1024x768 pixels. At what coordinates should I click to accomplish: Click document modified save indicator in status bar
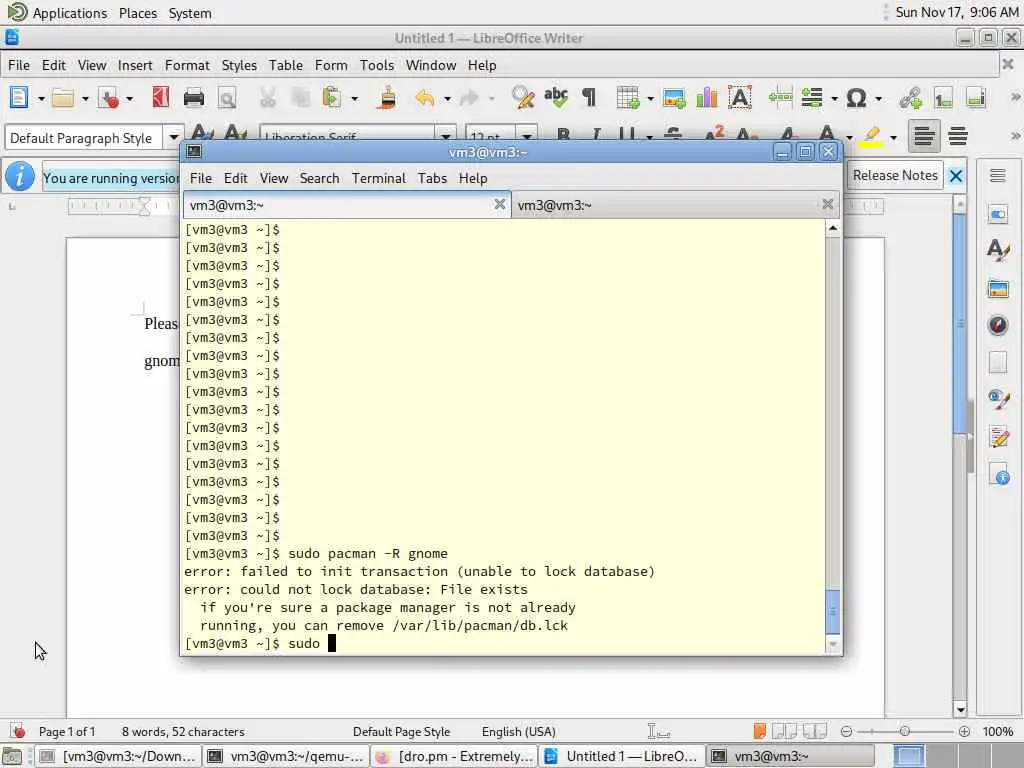[x=18, y=731]
